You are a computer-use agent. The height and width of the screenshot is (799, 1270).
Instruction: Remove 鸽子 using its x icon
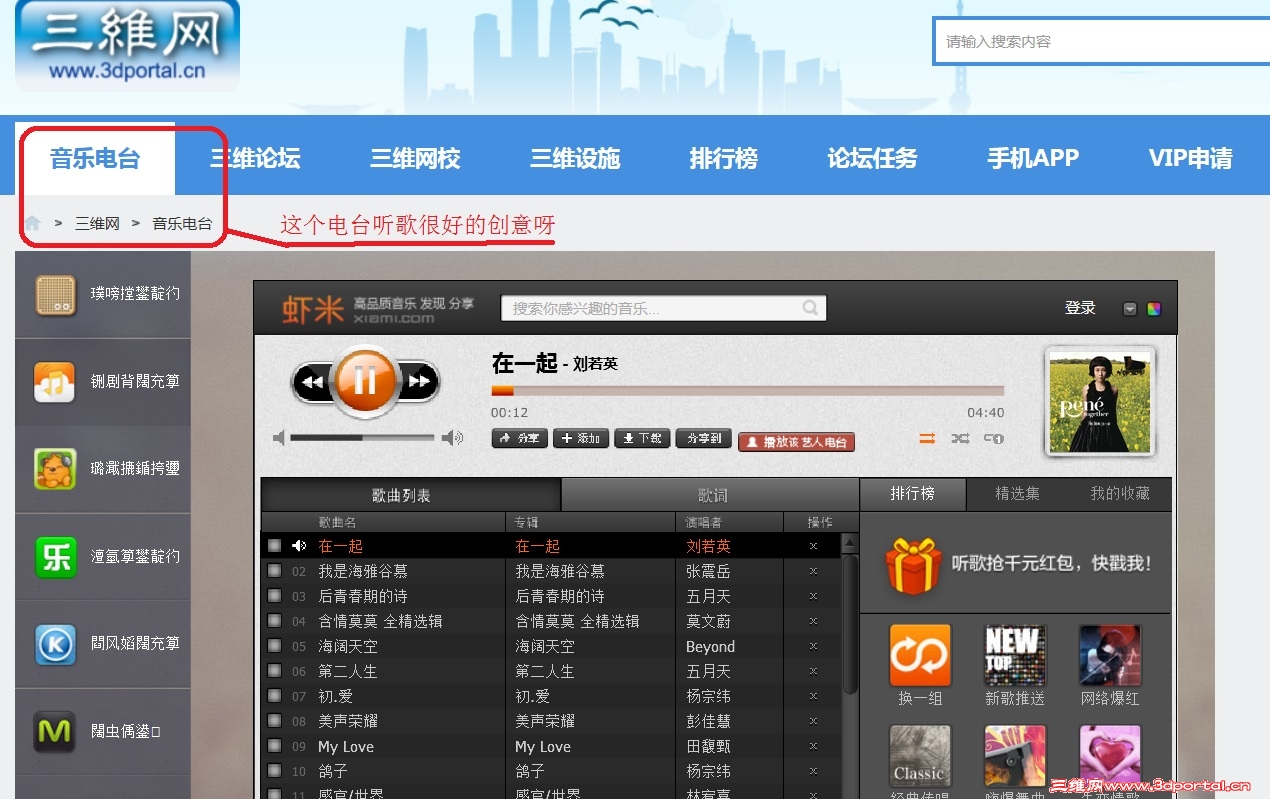click(813, 771)
